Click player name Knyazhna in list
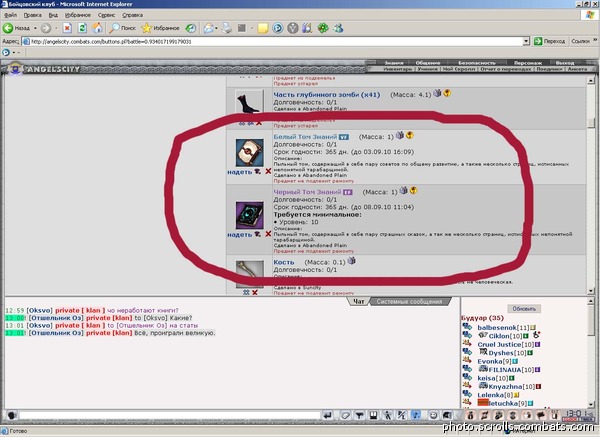 [x=505, y=386]
